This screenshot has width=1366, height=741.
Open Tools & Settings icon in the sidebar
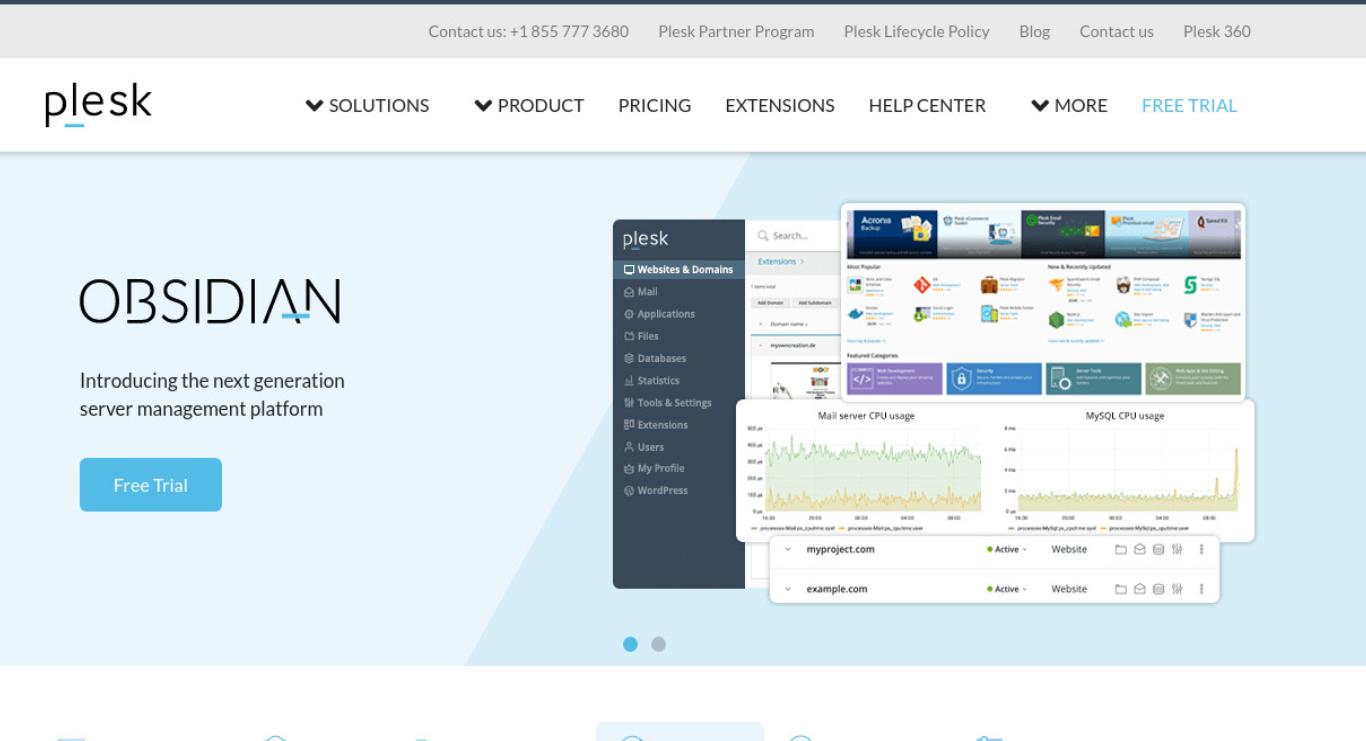coord(629,402)
